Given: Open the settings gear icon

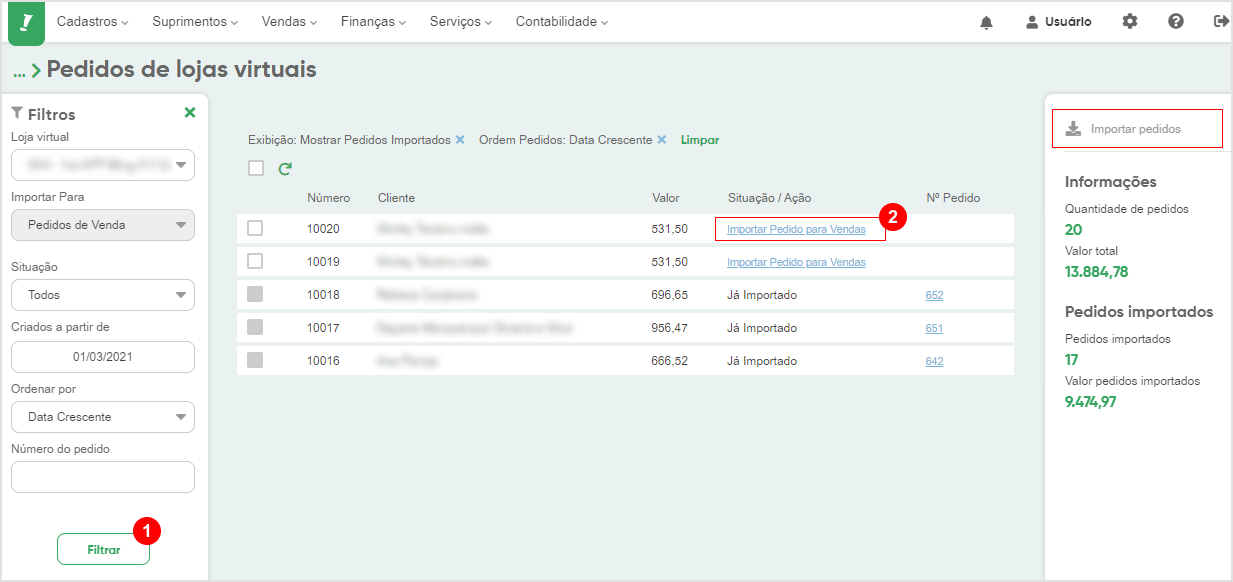Looking at the screenshot, I should [1130, 21].
